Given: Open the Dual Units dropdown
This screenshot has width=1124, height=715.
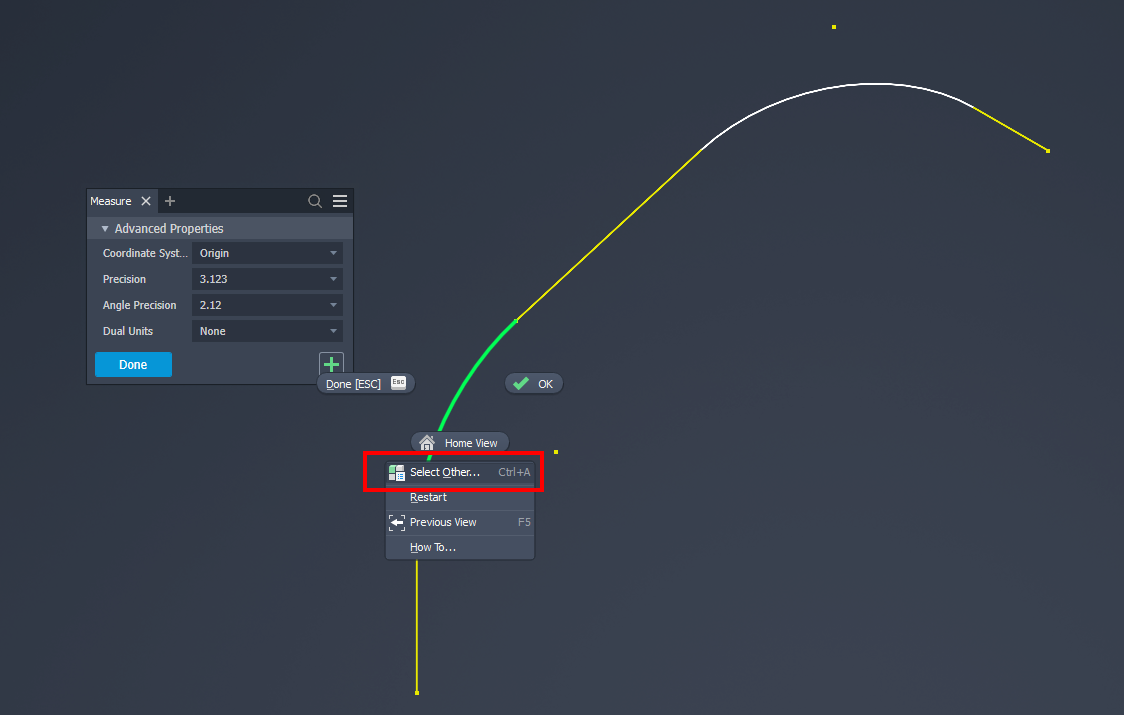Looking at the screenshot, I should [267, 331].
